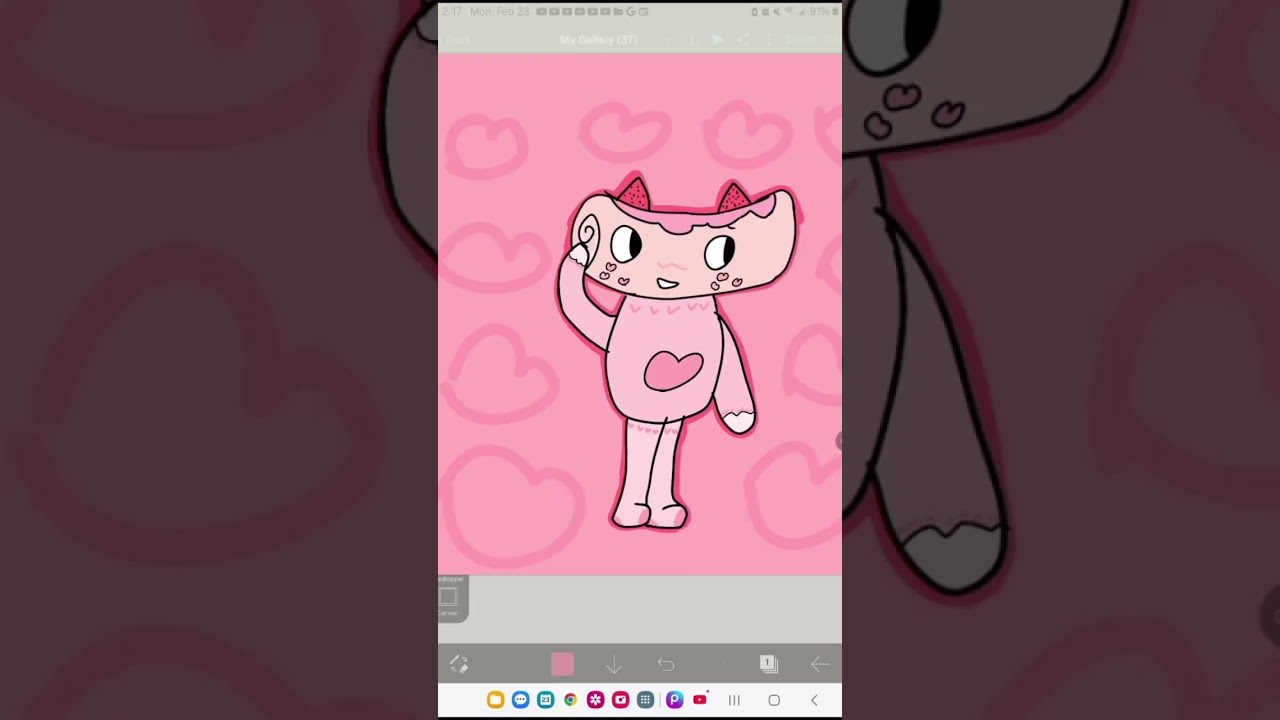Open the pink current color swatch
Screen dimensions: 1280x720
coord(563,664)
